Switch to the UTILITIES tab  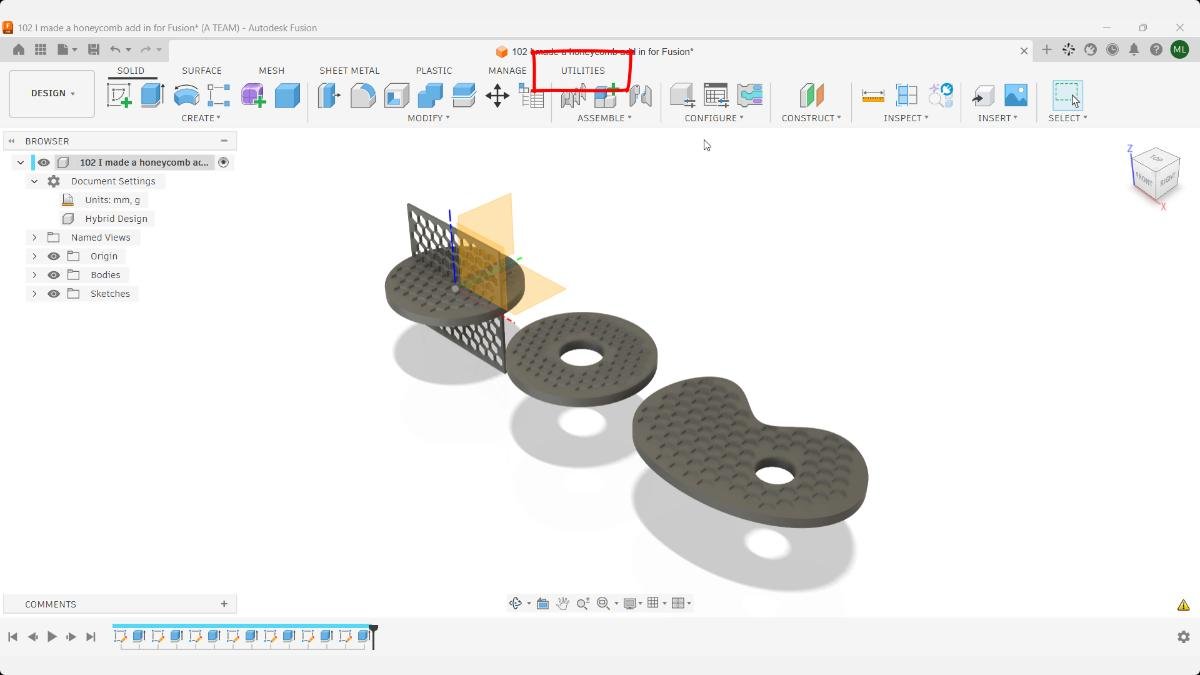click(583, 71)
